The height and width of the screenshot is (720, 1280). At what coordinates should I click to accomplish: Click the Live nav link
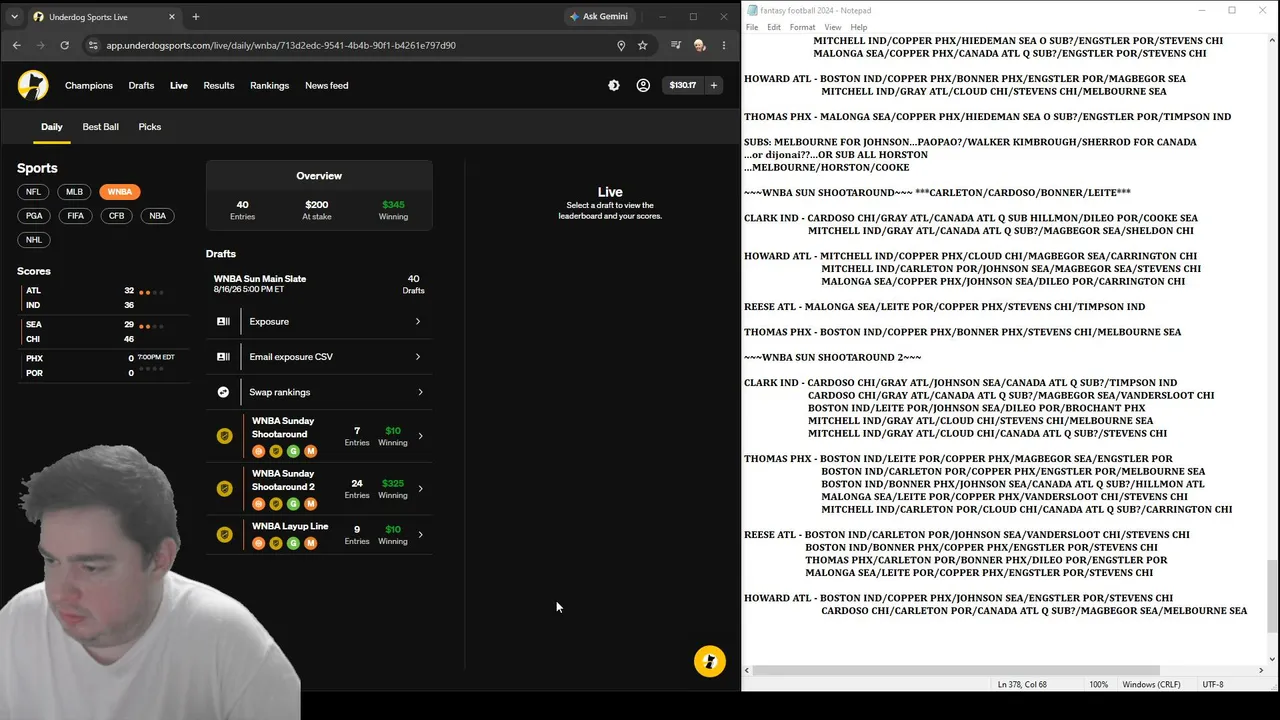tap(179, 85)
